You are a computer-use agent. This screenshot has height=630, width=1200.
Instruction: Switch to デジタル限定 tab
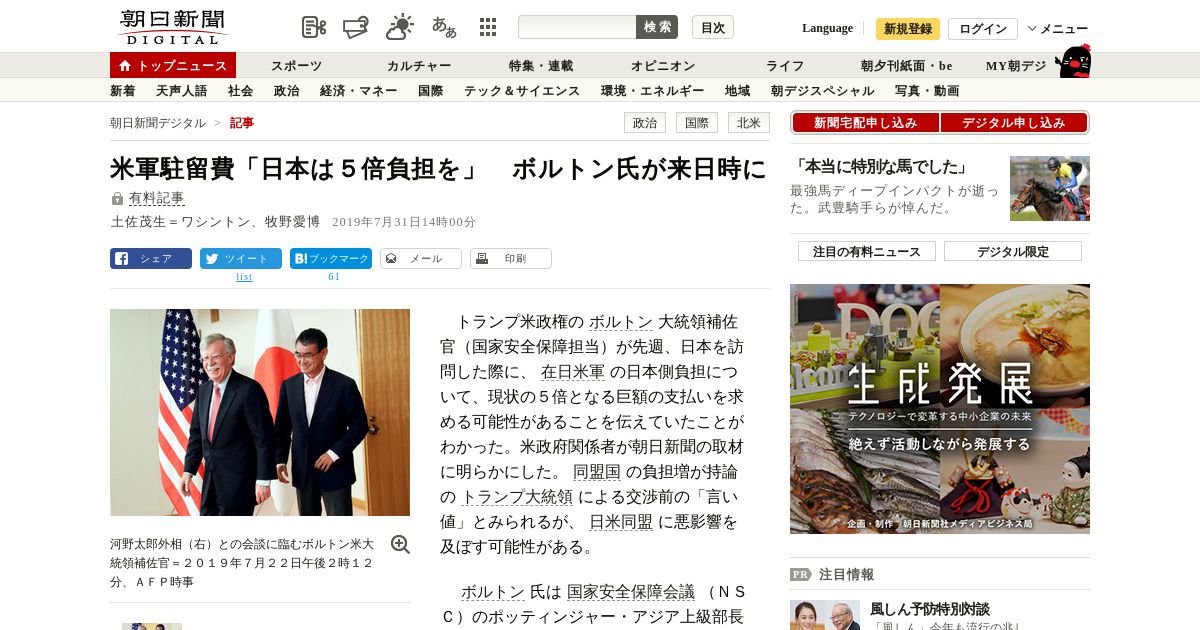tap(1013, 251)
